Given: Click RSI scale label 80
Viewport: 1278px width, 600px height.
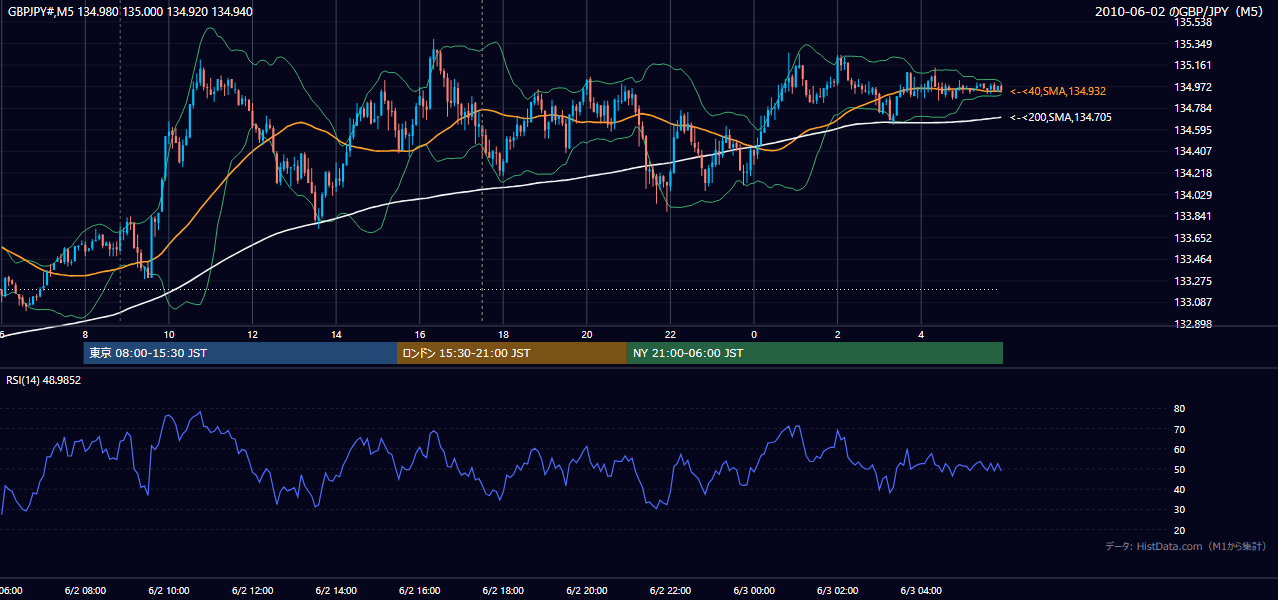Looking at the screenshot, I should coord(1179,409).
